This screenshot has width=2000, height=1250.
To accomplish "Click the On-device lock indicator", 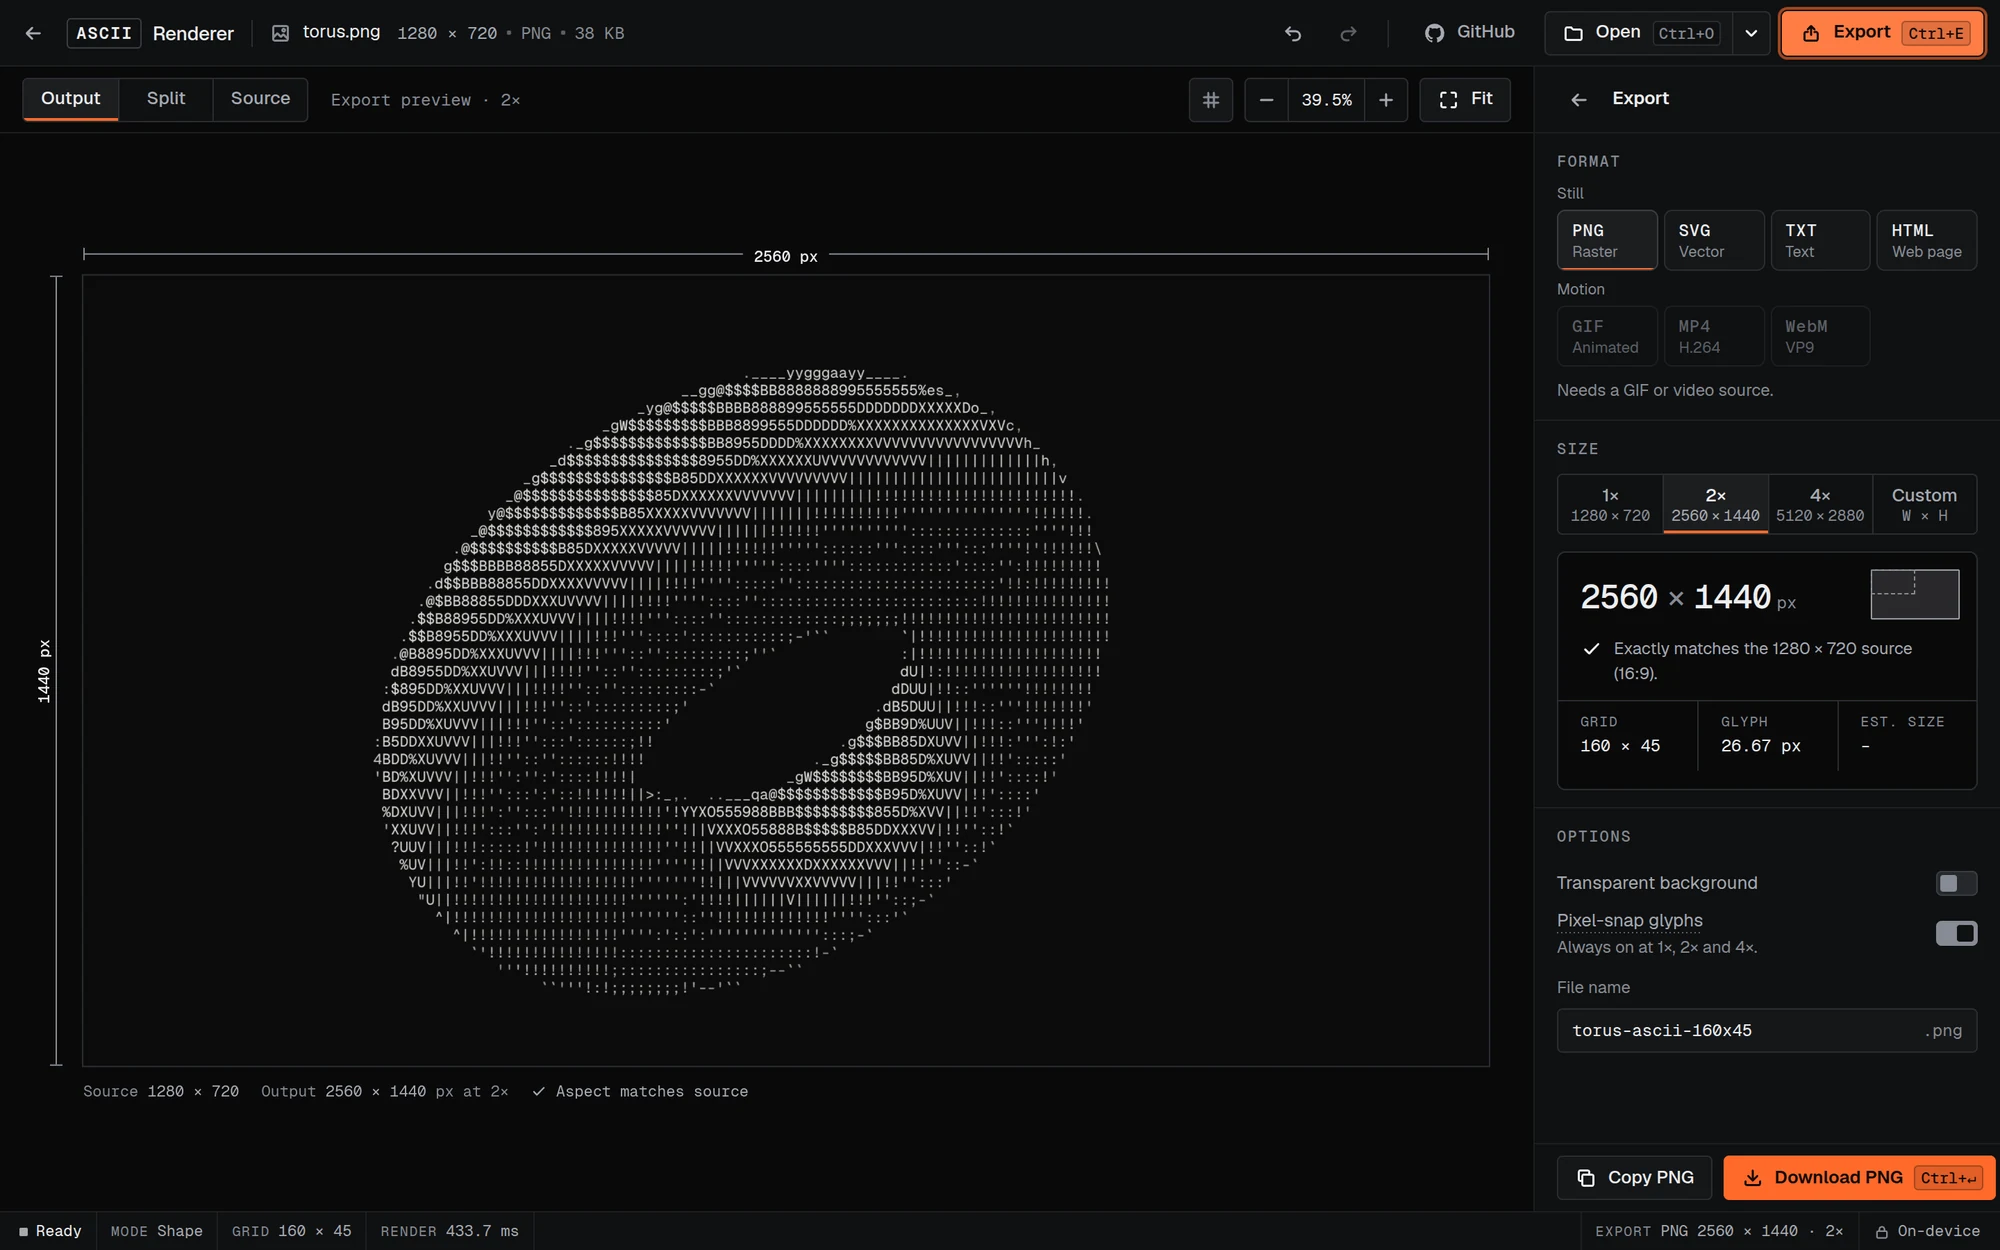I will click(1928, 1231).
